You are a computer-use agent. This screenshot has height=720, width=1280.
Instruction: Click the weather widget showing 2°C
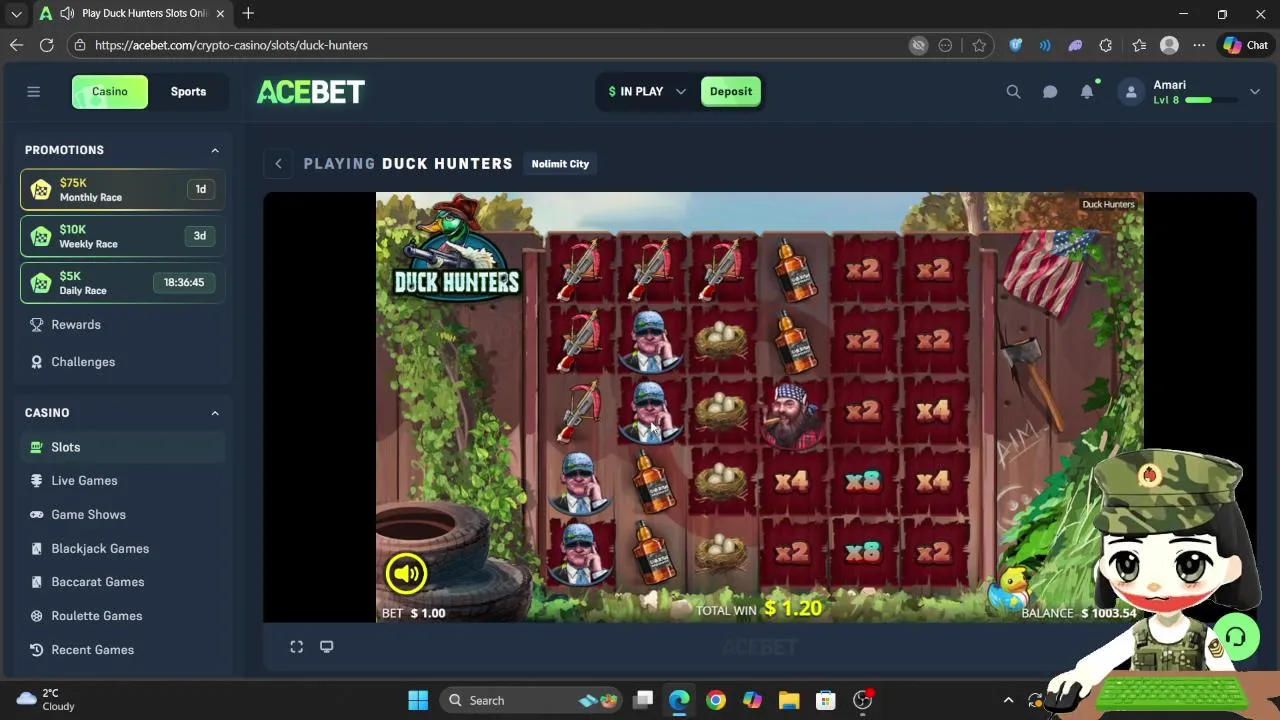[x=46, y=700]
